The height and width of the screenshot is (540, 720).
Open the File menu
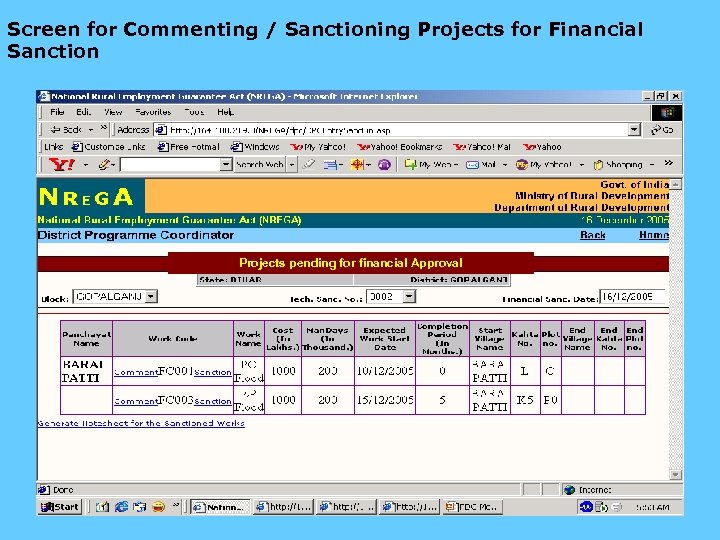coord(57,112)
